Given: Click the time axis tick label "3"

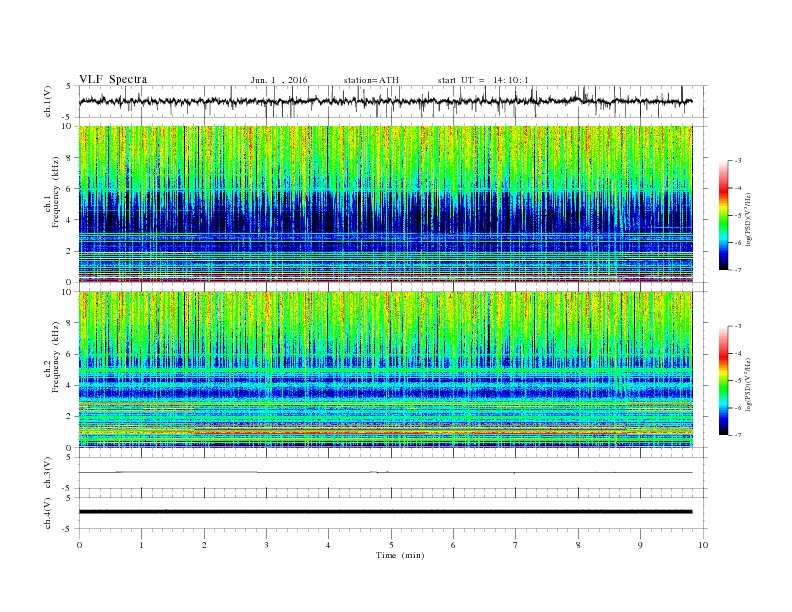Looking at the screenshot, I should coord(266,545).
